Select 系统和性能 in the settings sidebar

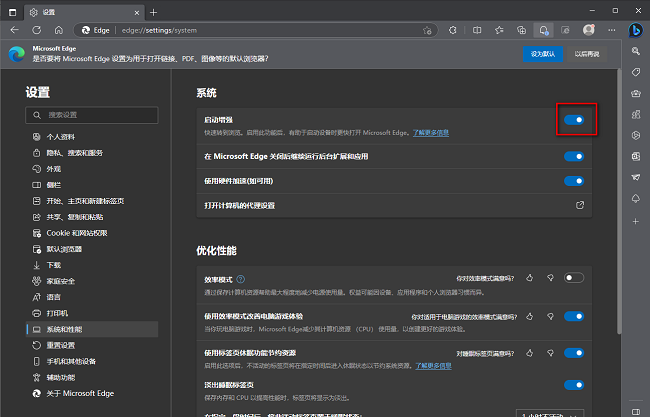click(92, 329)
